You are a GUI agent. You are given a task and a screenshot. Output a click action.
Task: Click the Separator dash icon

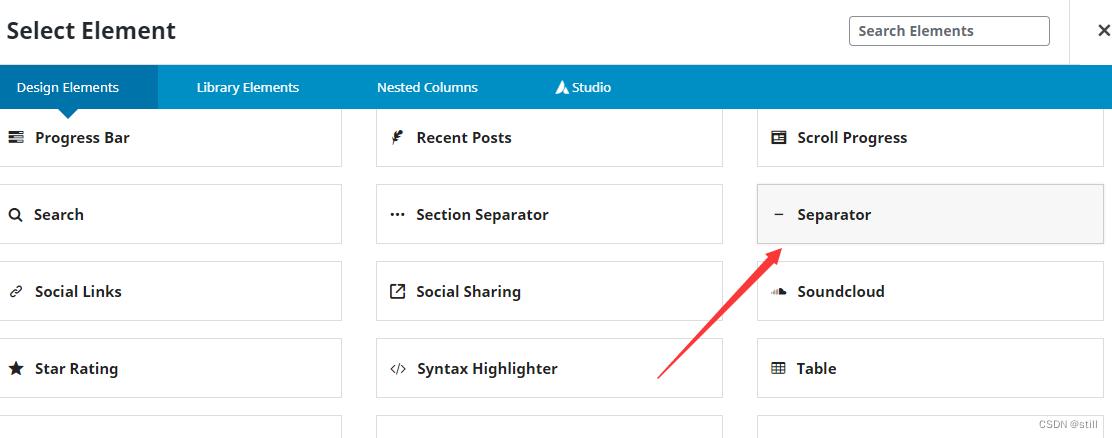tap(779, 214)
